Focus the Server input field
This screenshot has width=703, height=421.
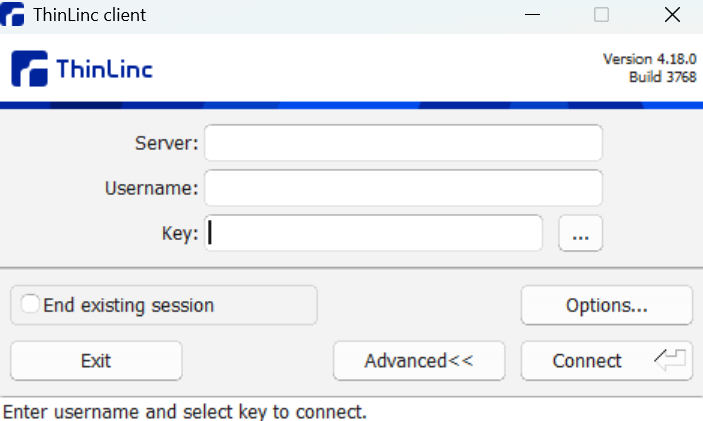click(403, 143)
